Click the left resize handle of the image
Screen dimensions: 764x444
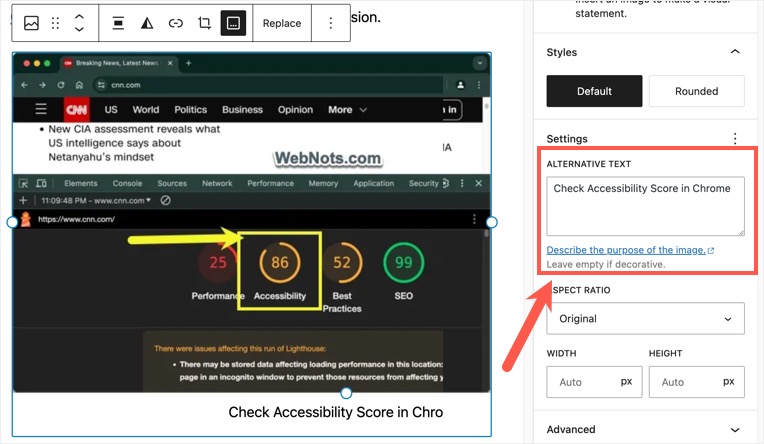[12, 222]
